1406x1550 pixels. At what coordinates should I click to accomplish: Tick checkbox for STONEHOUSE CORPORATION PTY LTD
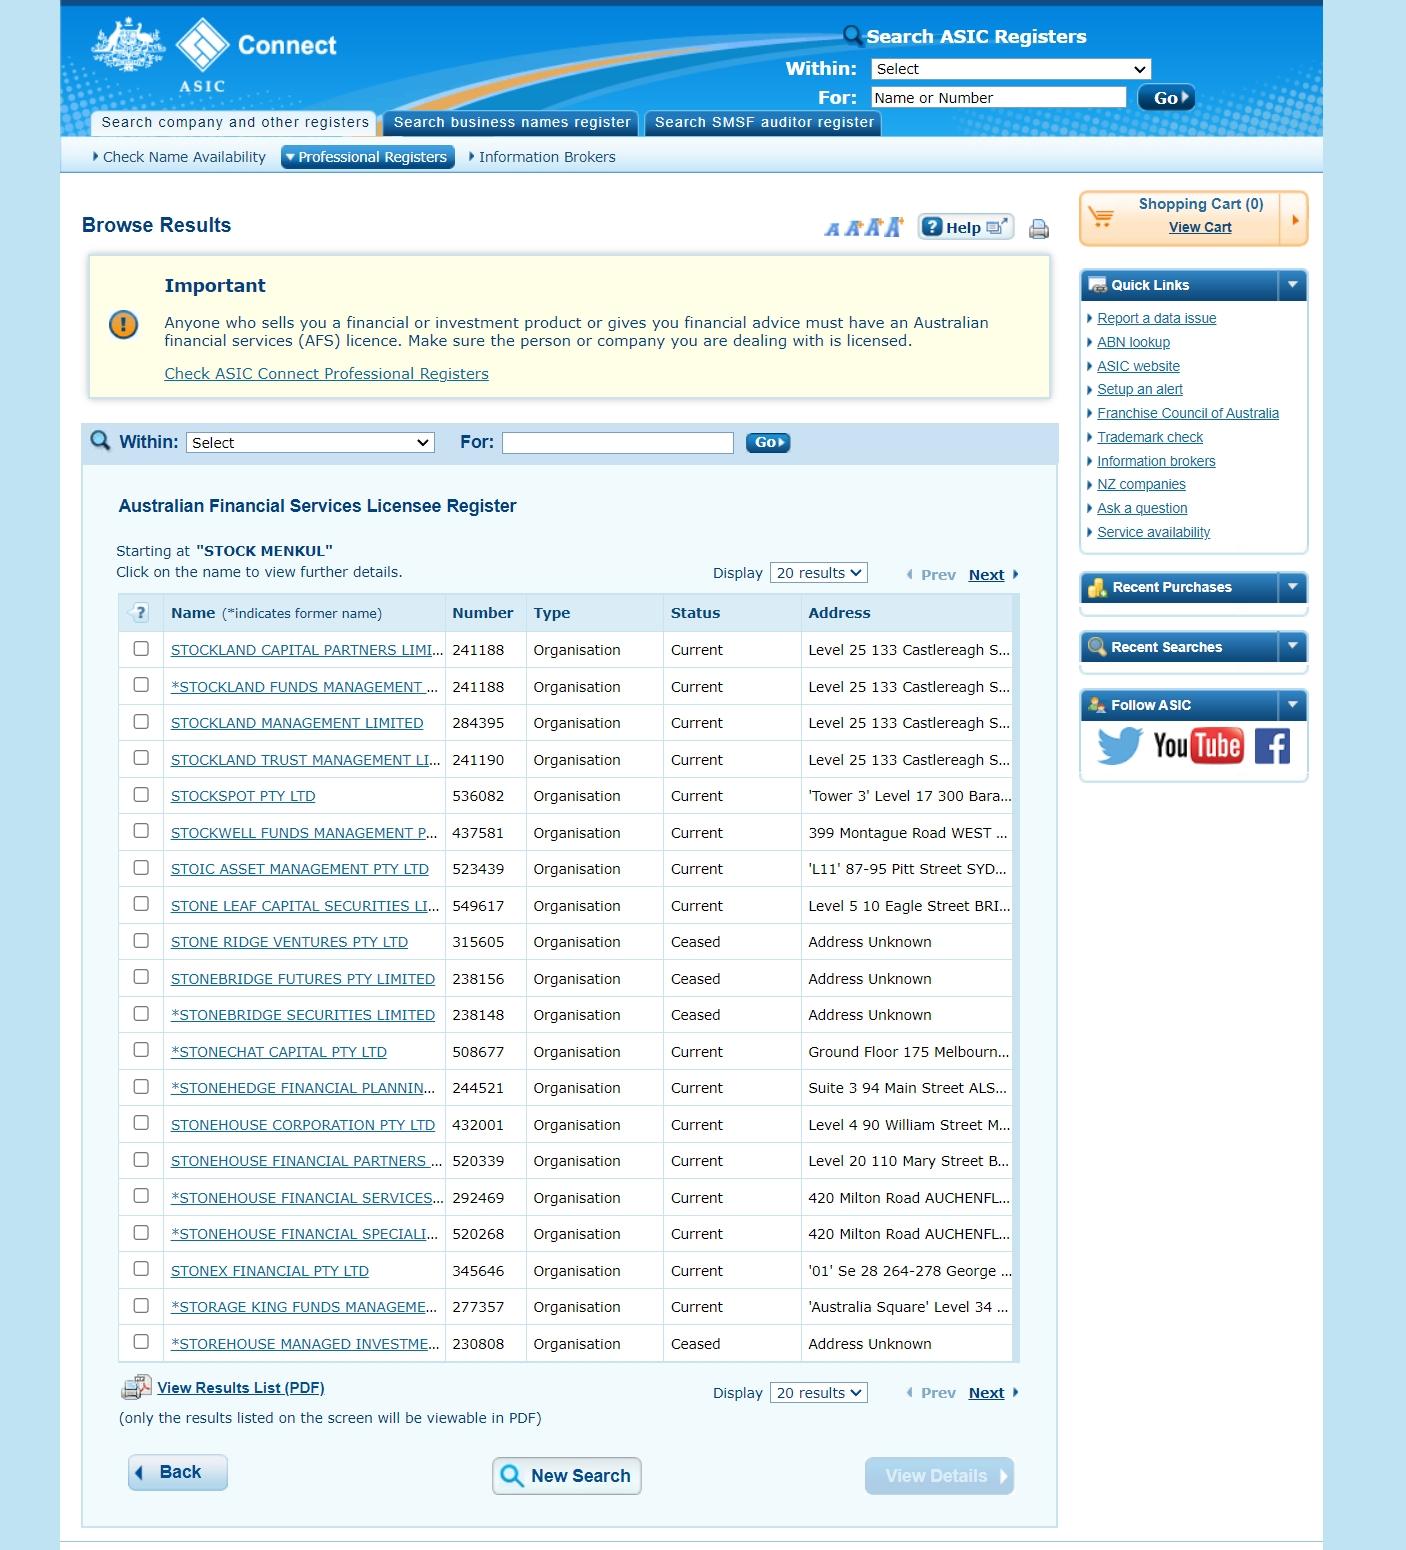pyautogui.click(x=141, y=1123)
